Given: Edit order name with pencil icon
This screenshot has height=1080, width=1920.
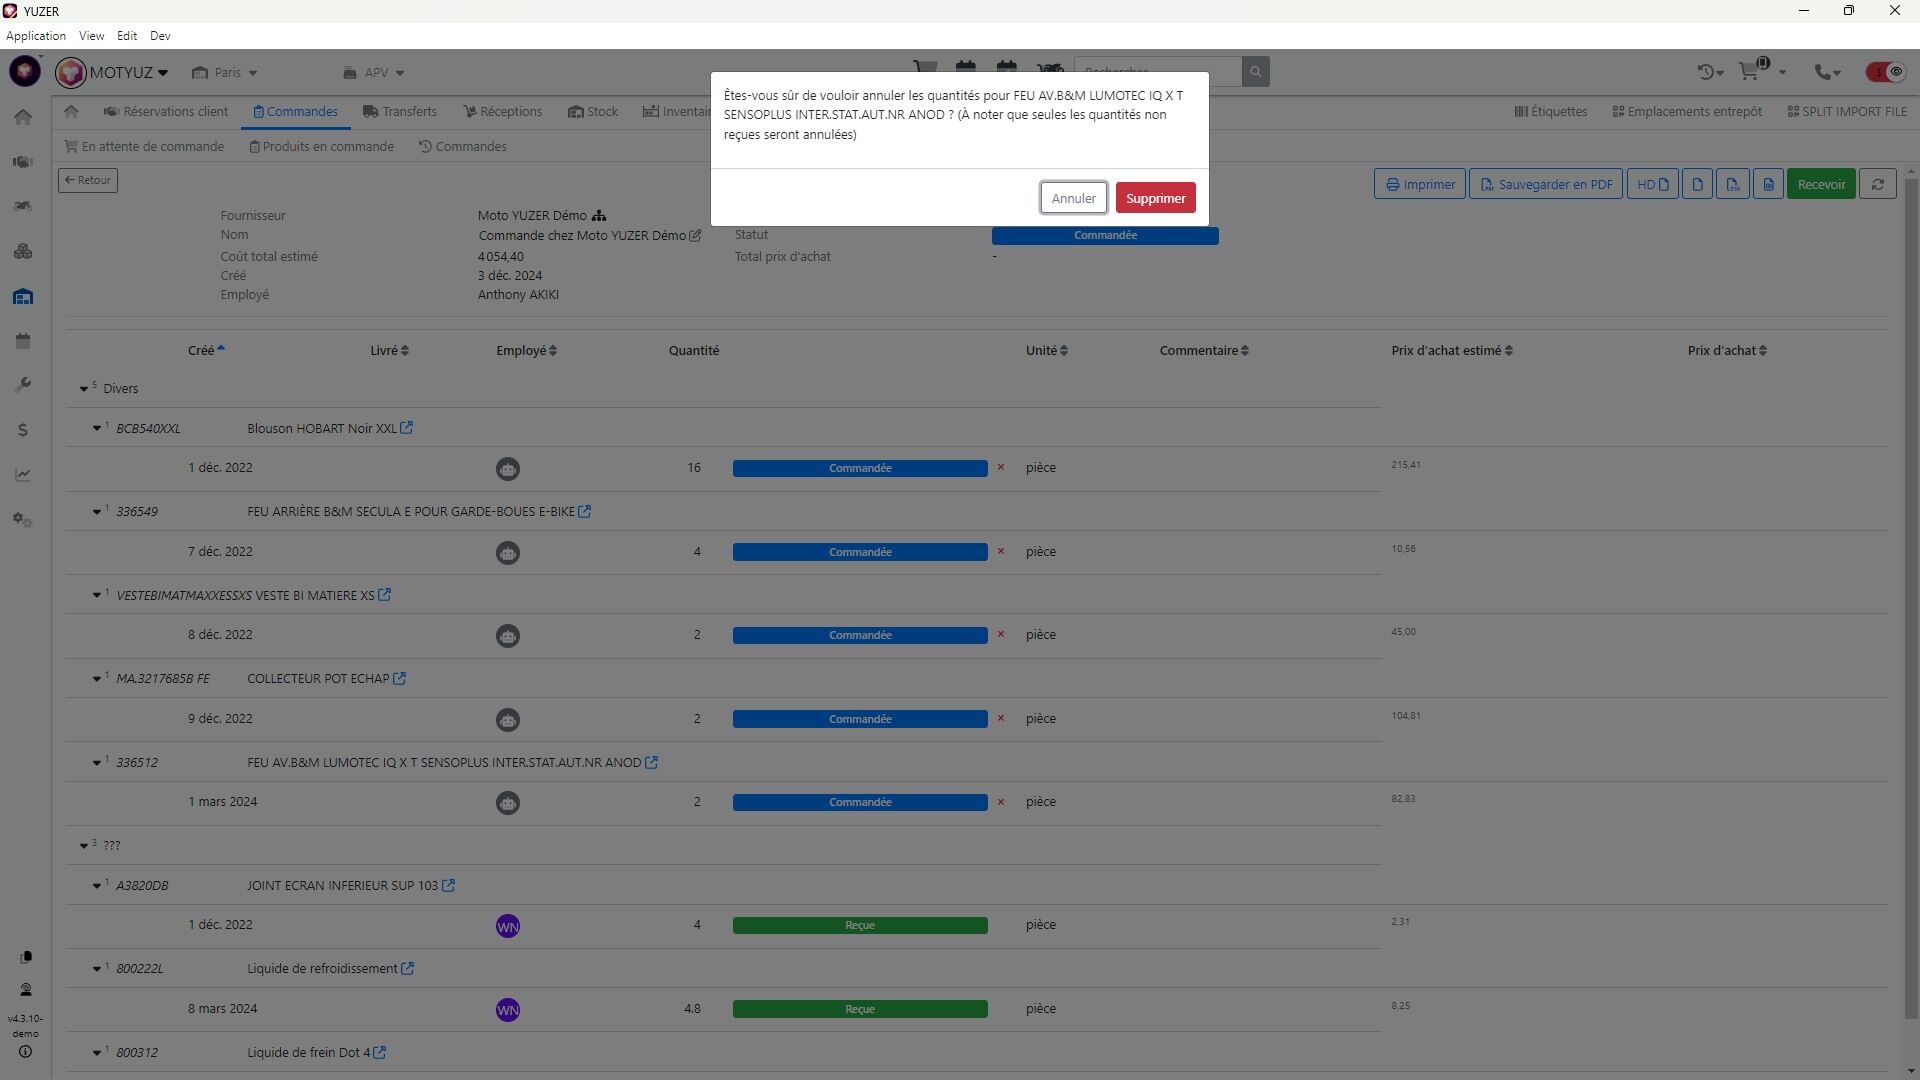Looking at the screenshot, I should tap(695, 236).
